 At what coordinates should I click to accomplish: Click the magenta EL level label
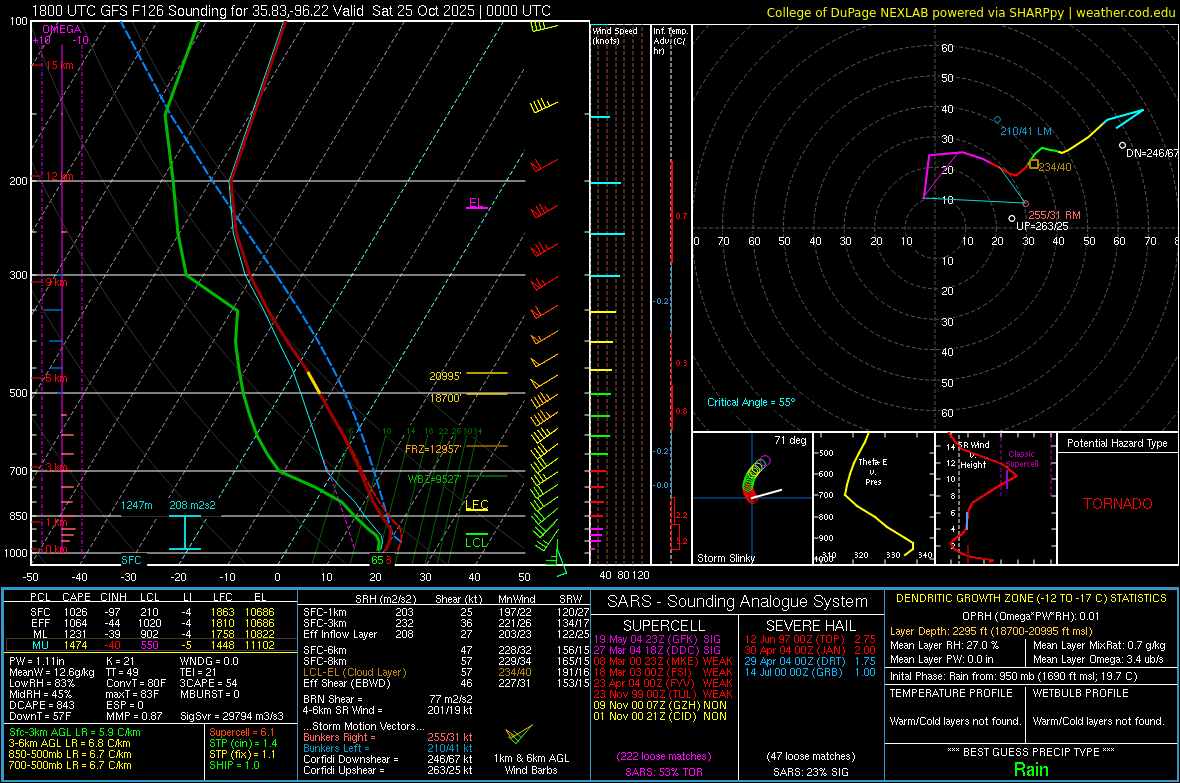476,203
